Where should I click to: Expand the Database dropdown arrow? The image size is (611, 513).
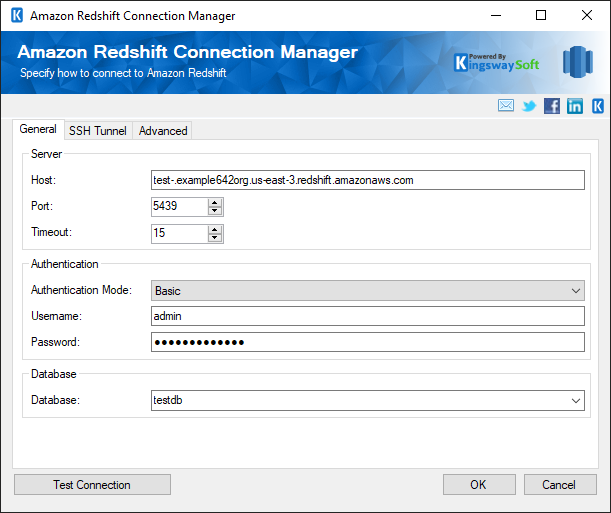[x=576, y=400]
